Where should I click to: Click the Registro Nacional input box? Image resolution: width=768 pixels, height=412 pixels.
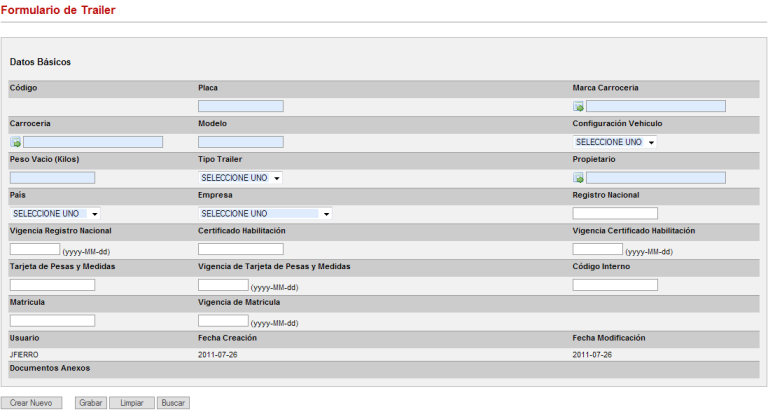click(615, 214)
